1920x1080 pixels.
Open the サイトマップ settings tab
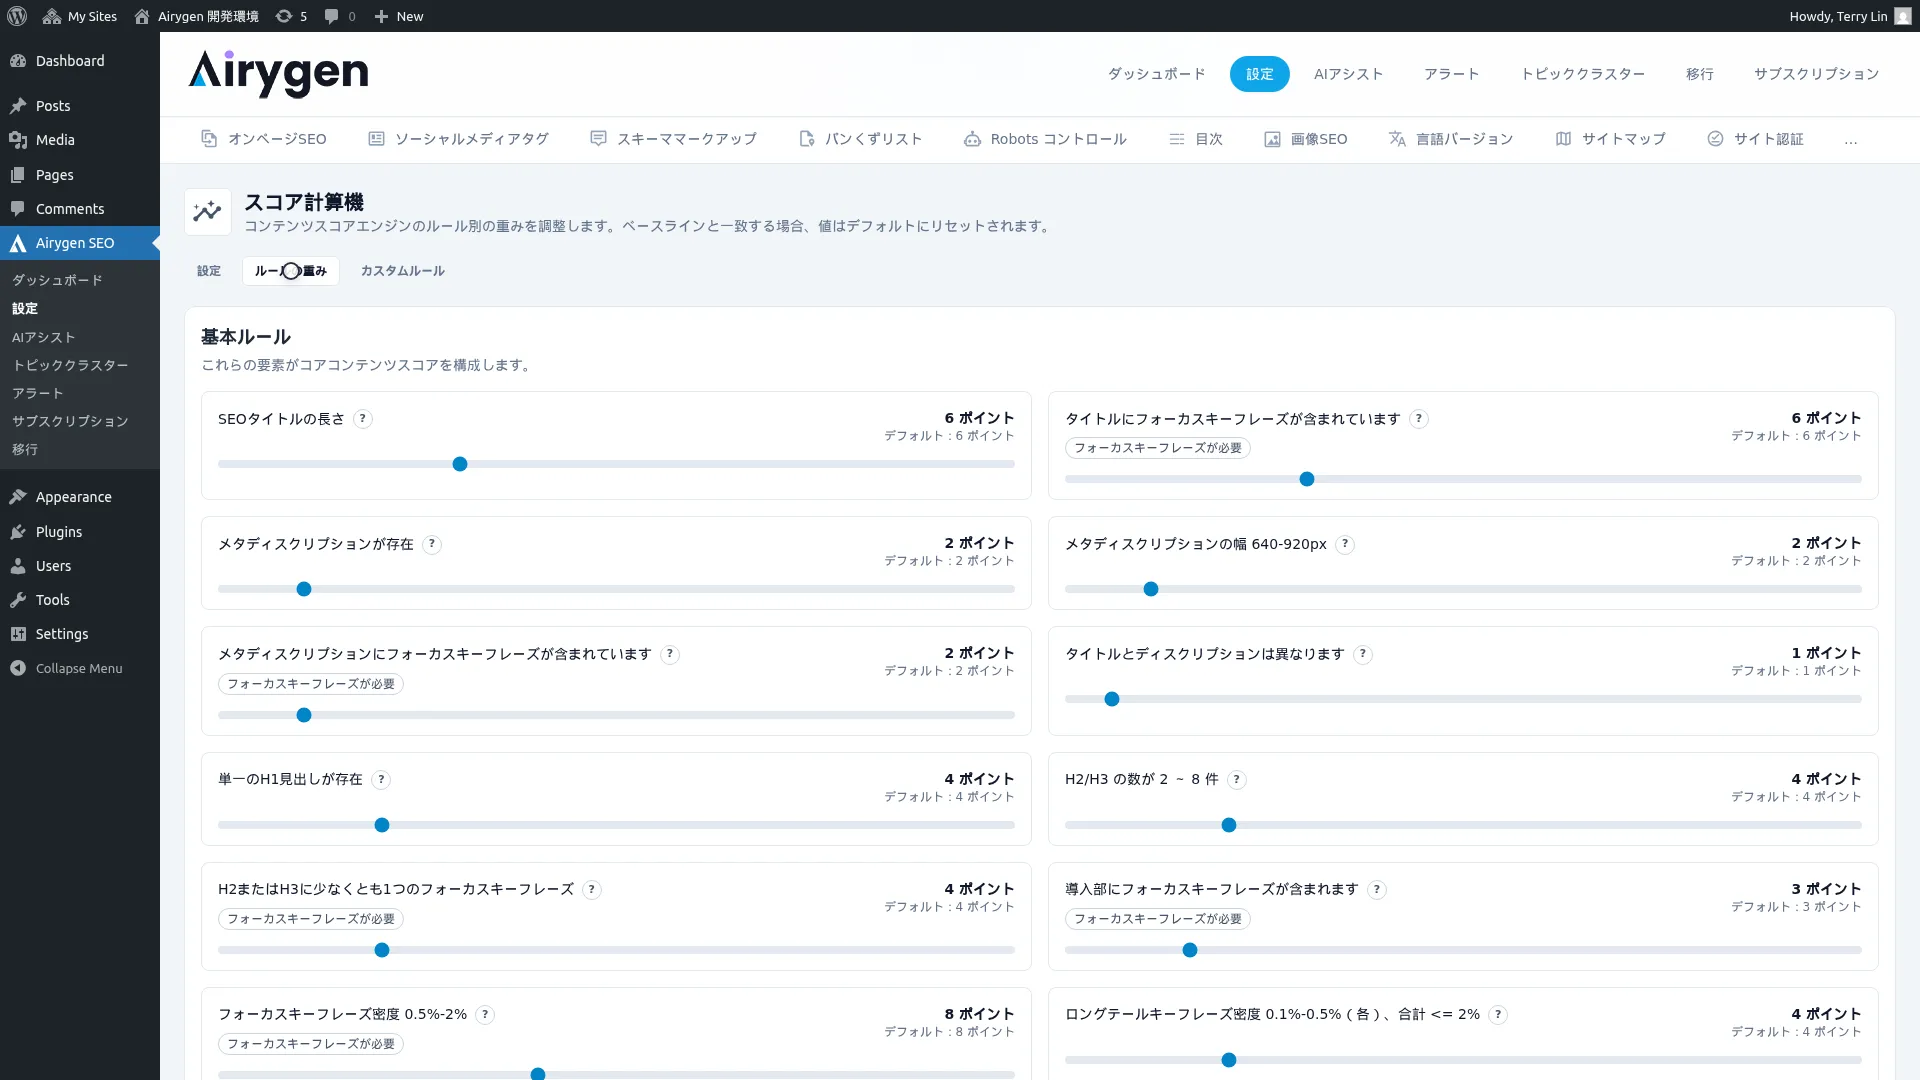pyautogui.click(x=1610, y=139)
